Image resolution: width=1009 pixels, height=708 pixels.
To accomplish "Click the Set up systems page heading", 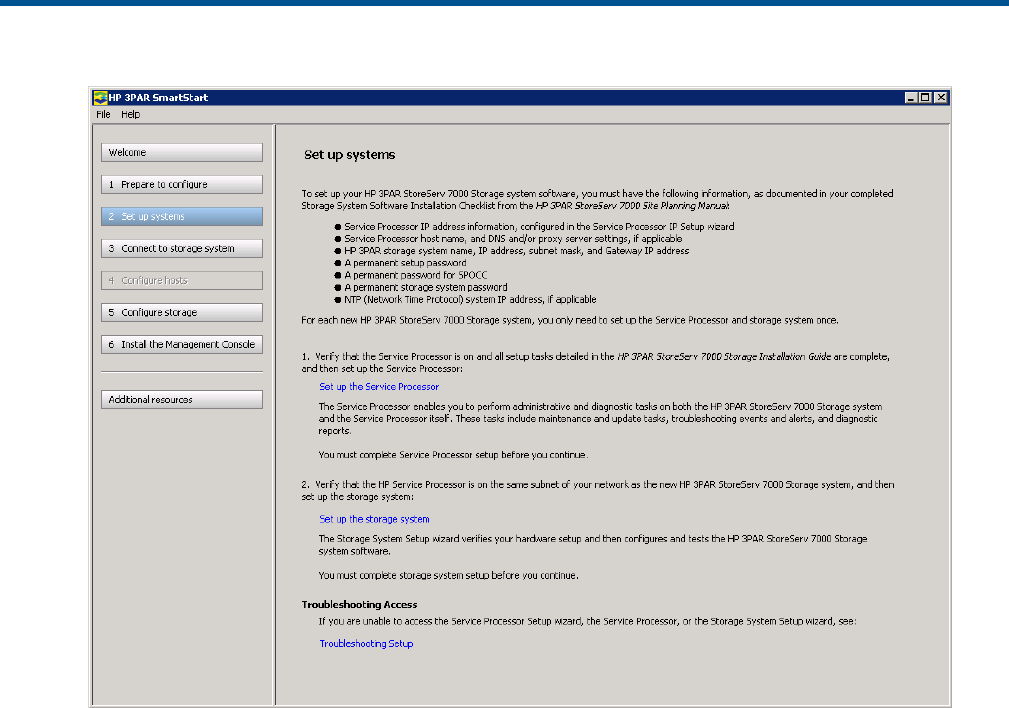I will pyautogui.click(x=349, y=155).
